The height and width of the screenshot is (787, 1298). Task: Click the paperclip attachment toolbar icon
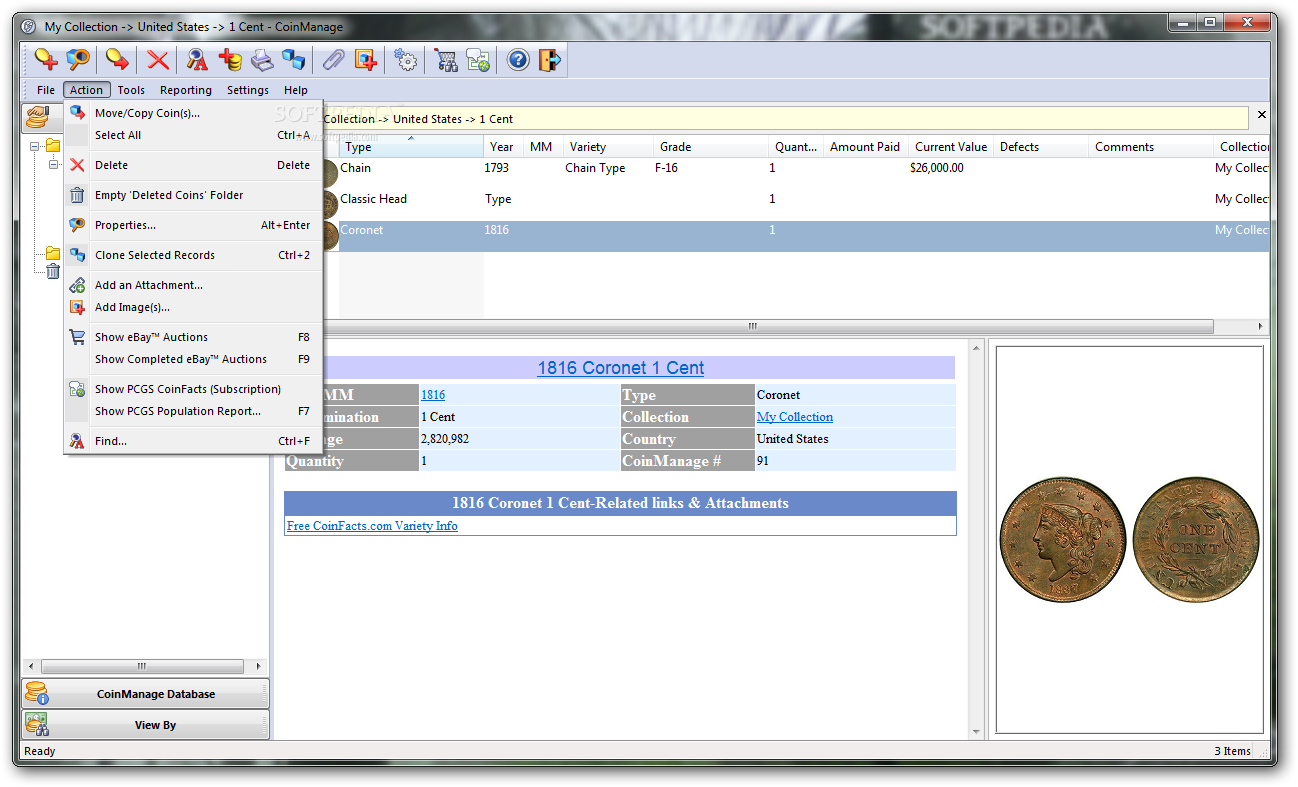pos(333,60)
